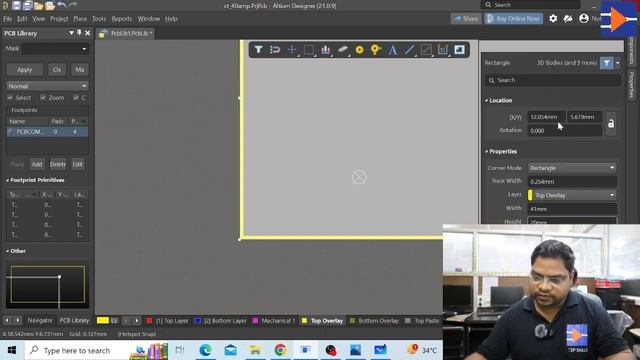Viewport: 640px width, 360px height.
Task: Click the Share button
Action: tap(466, 18)
